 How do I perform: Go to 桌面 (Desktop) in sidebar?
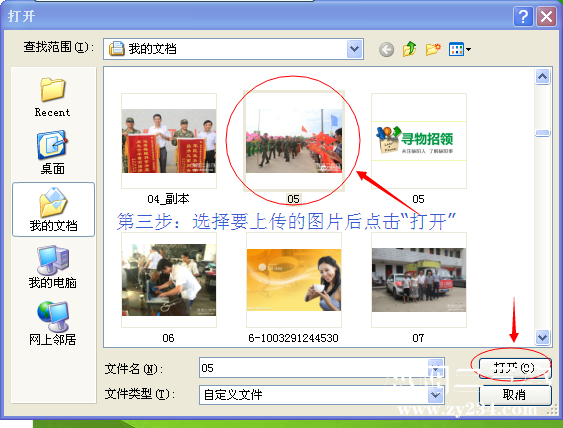point(53,153)
